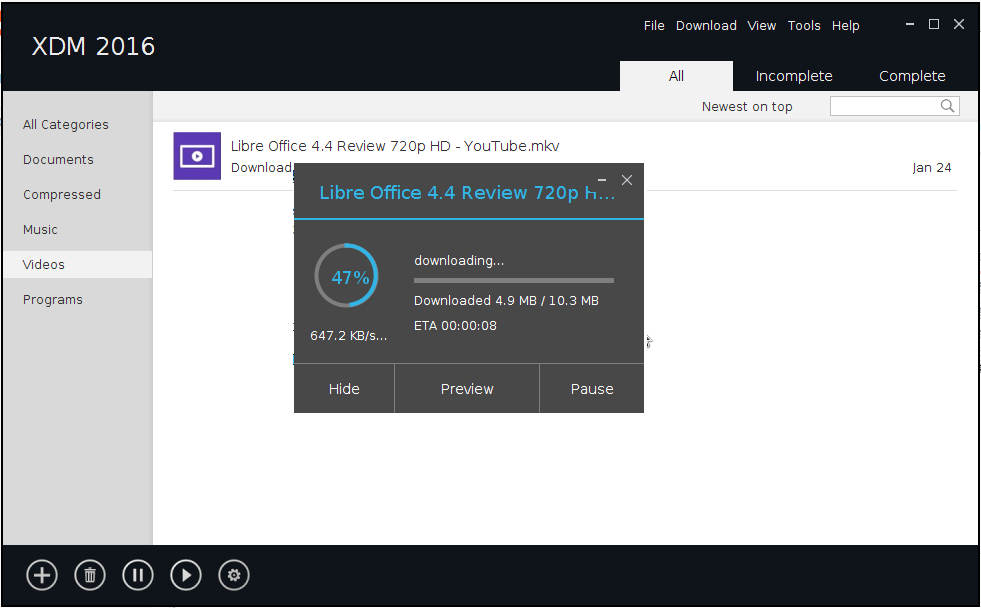The image size is (981, 608).
Task: Switch to the Complete tab
Action: [x=912, y=76]
